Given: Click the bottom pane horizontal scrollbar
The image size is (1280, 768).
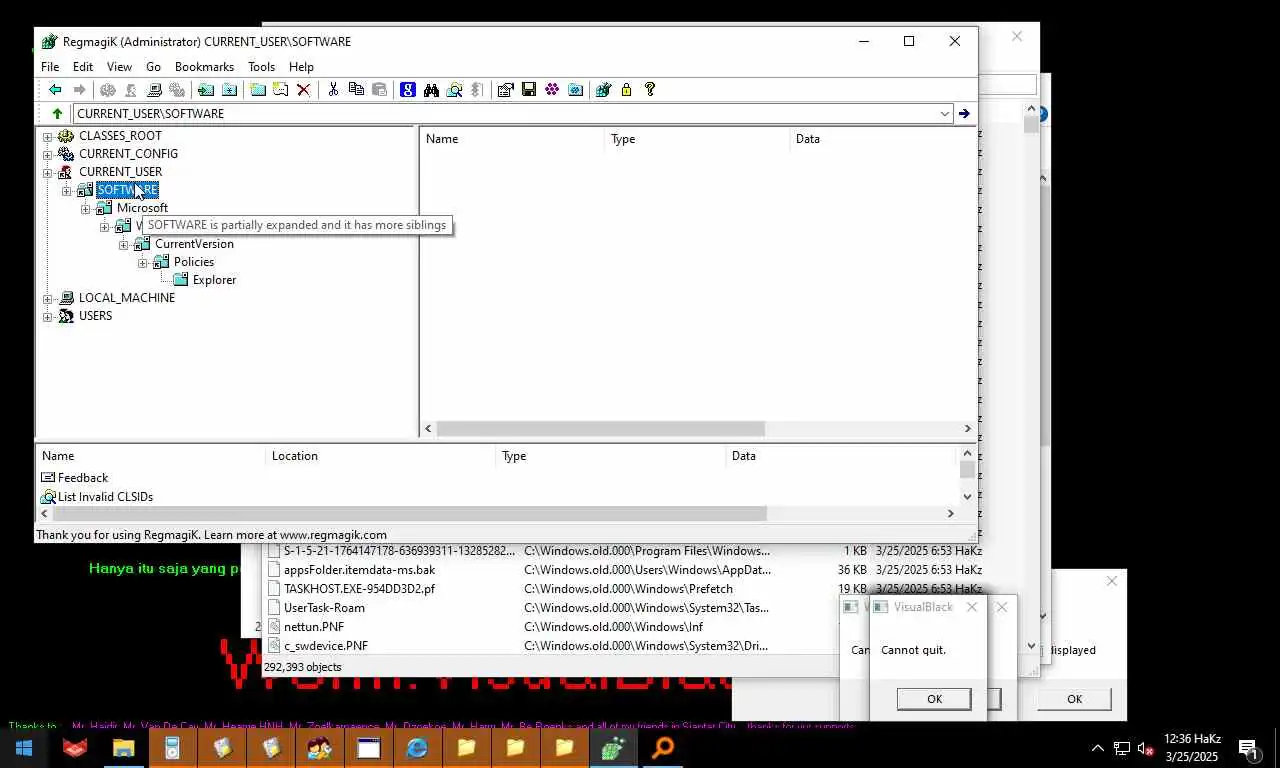Looking at the screenshot, I should point(409,513).
